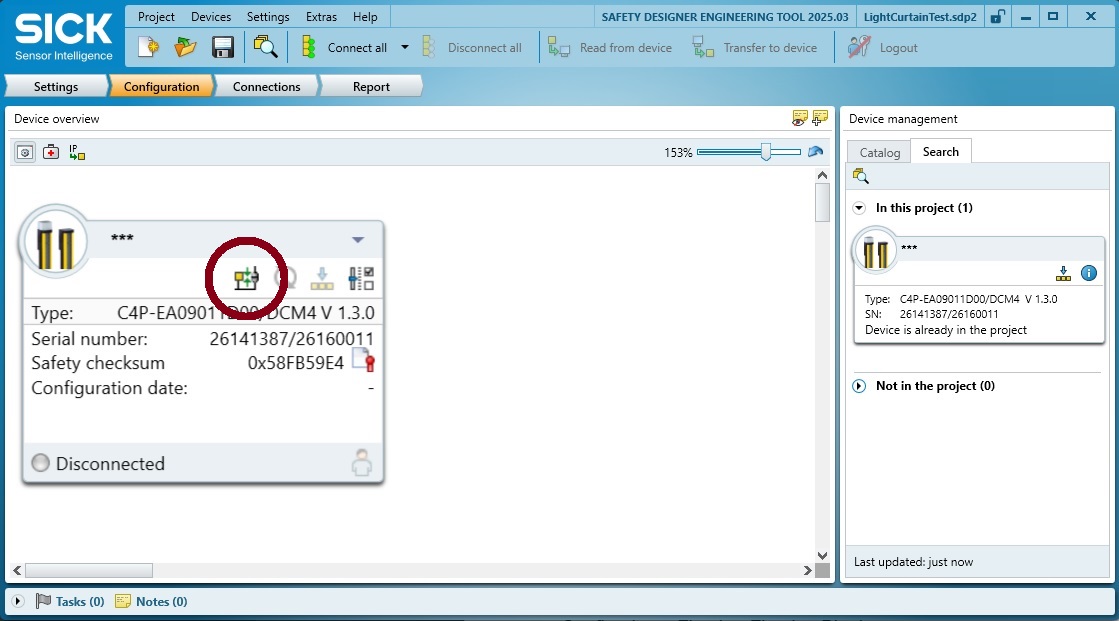Viewport: 1119px width, 621px height.
Task: Click the add note icon in Device overview header
Action: [x=820, y=118]
